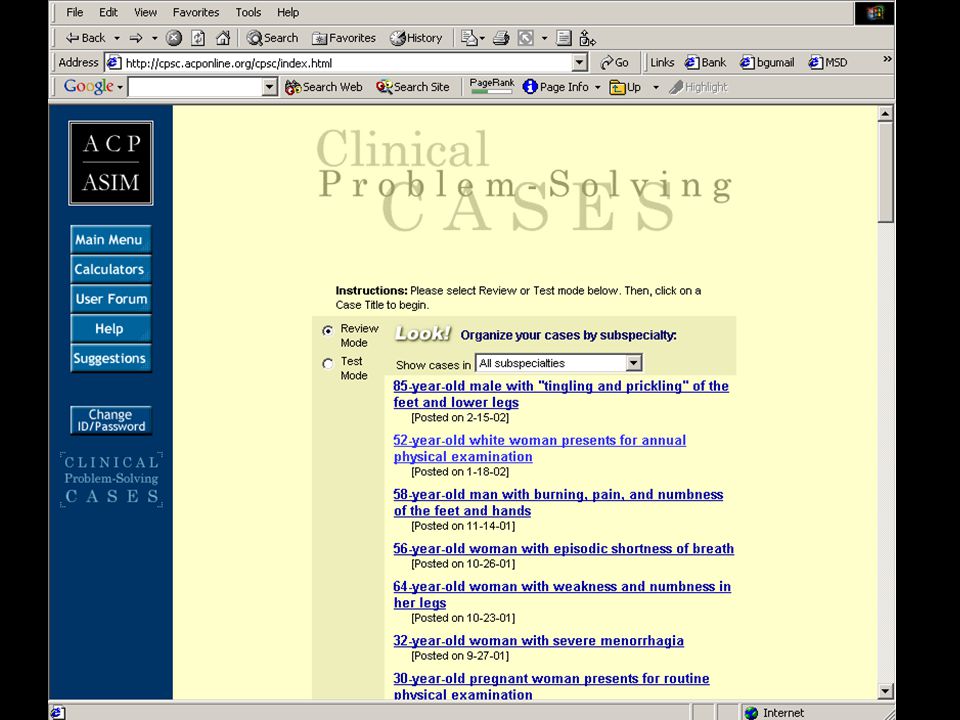Screen dimensions: 960x720
Task: Click the Discuss toolbar icon
Action: pyautogui.click(x=564, y=38)
